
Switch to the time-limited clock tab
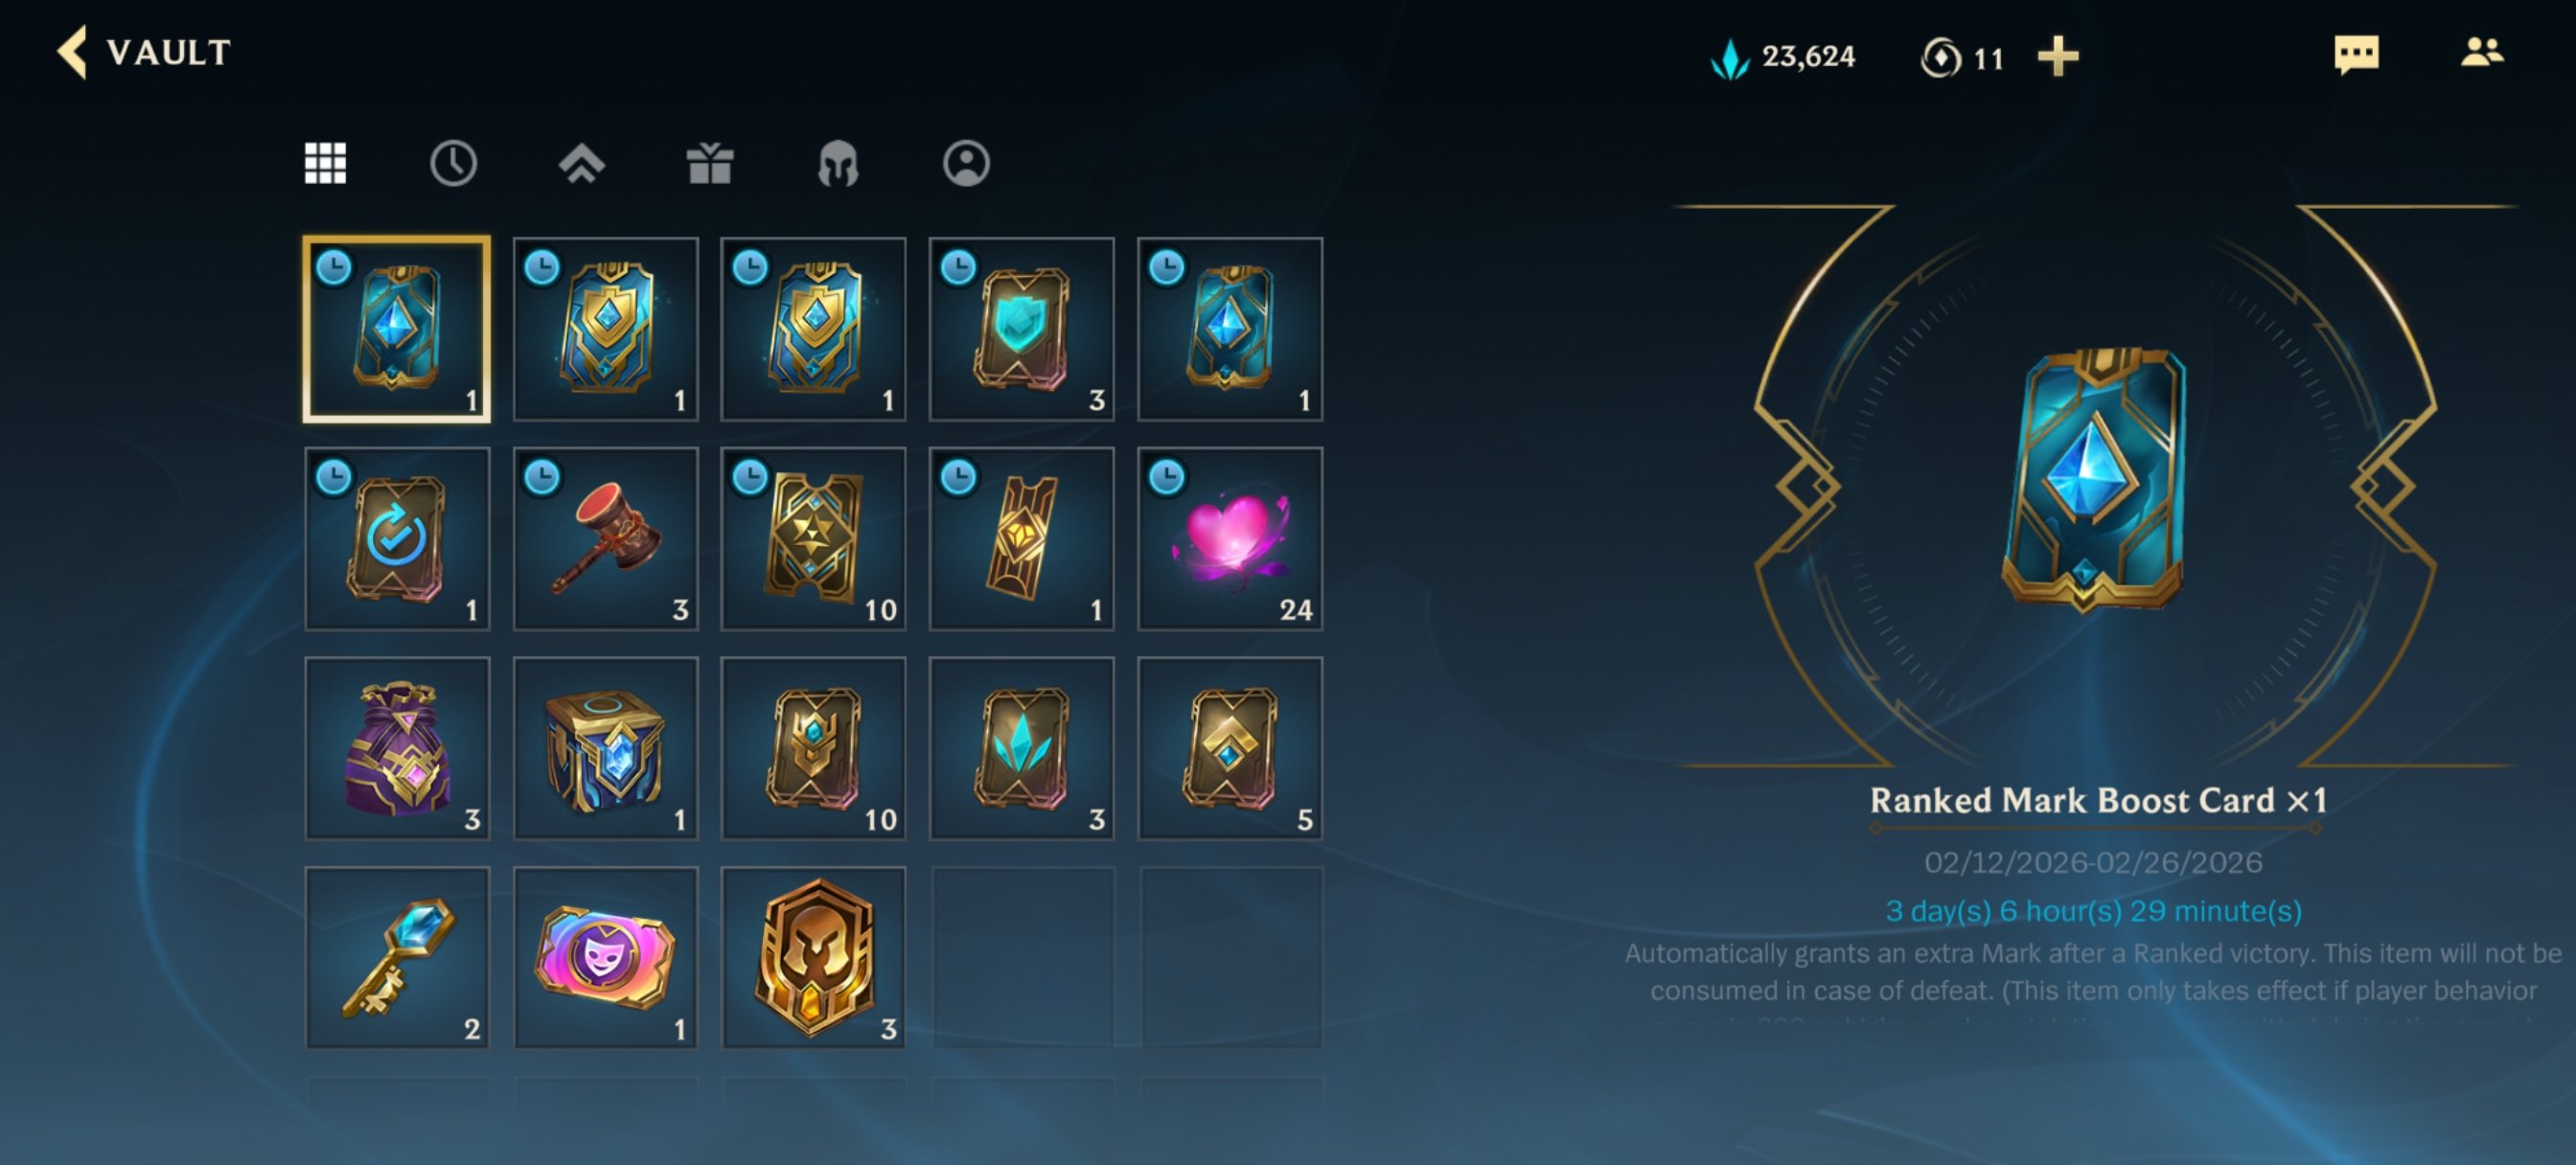453,163
